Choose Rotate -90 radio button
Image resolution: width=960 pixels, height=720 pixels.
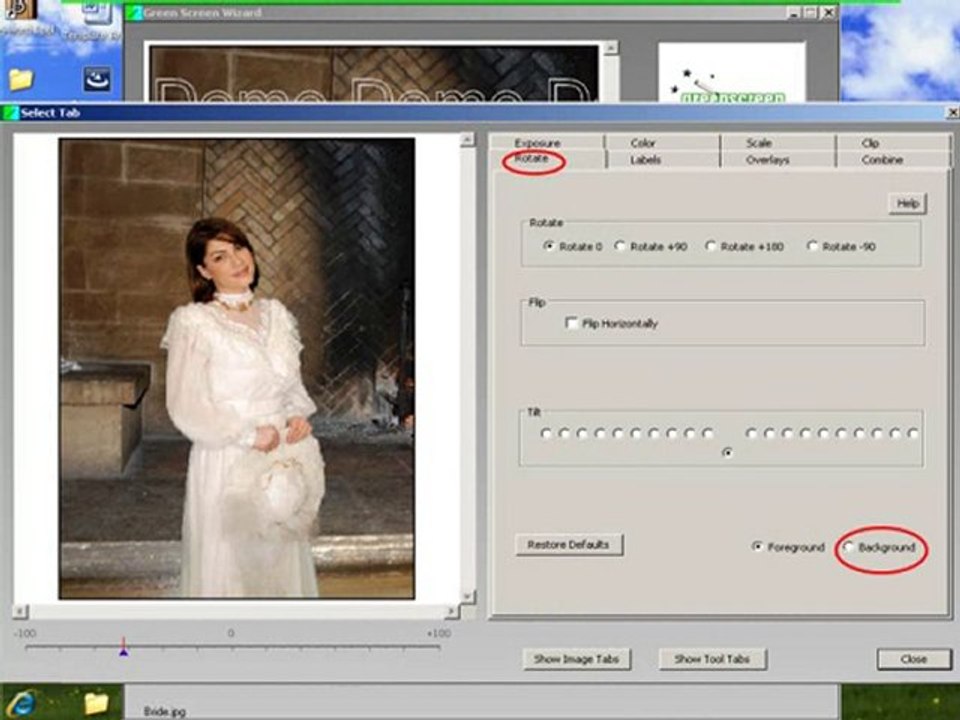tap(812, 246)
